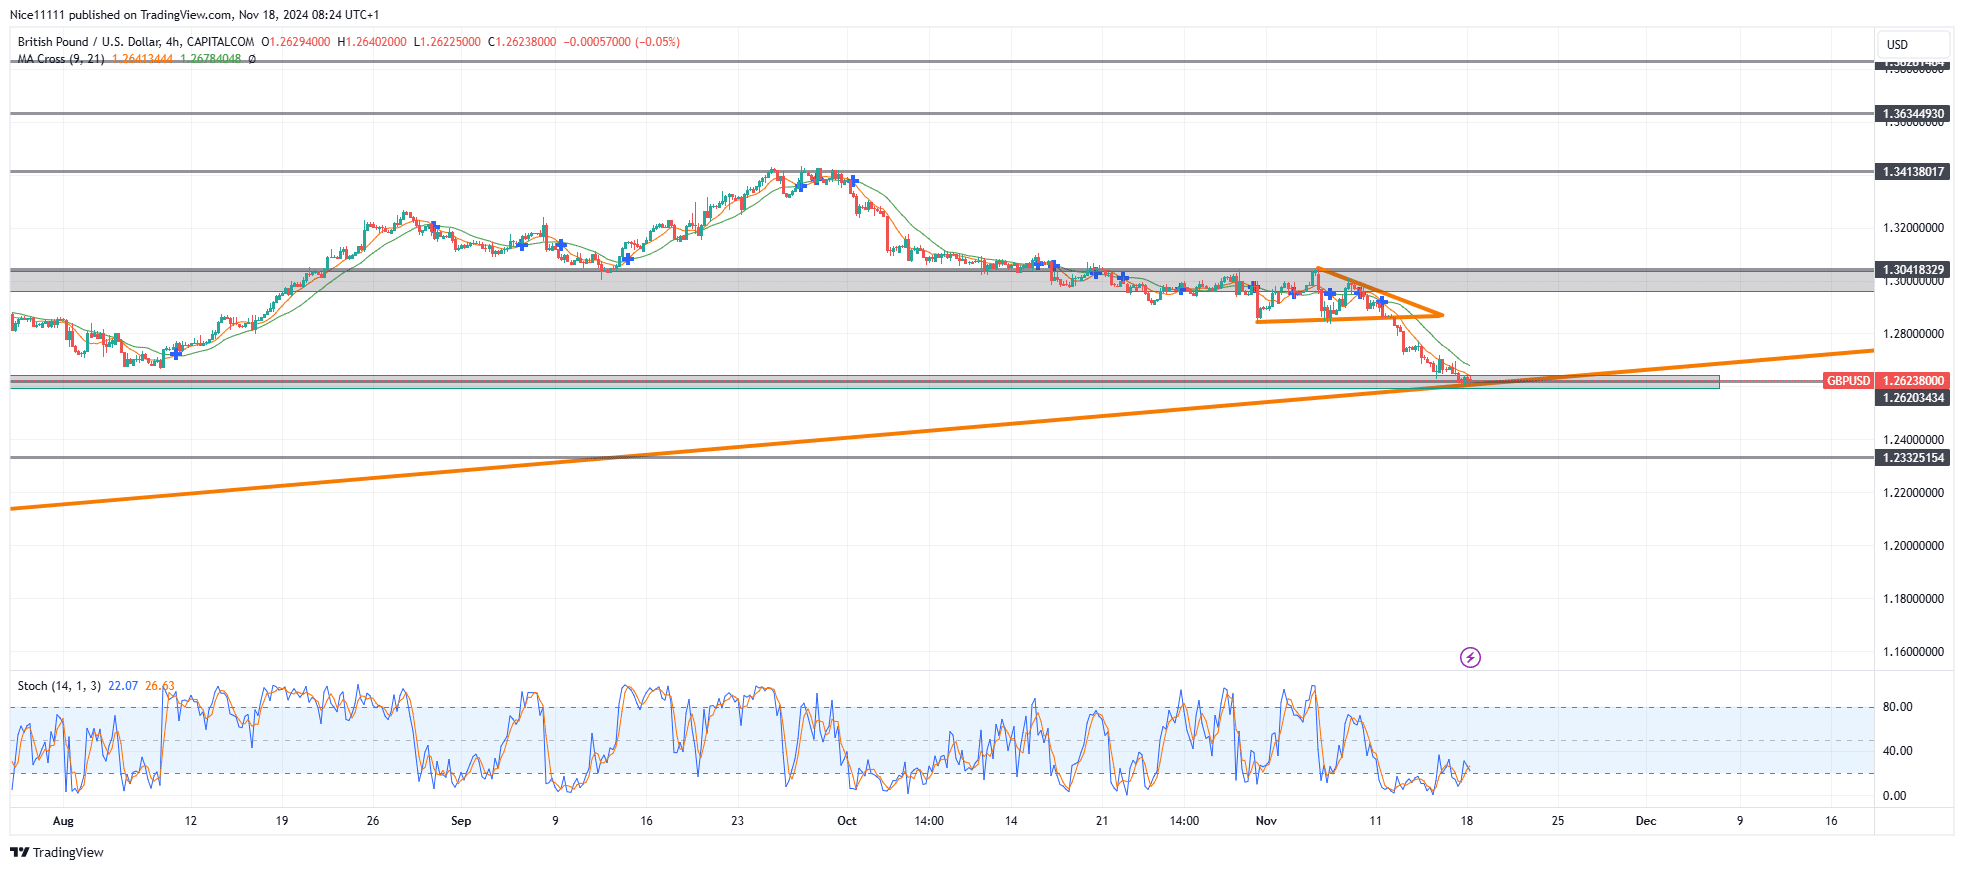Click the Dec date label
The height and width of the screenshot is (870, 1964).
[1646, 821]
